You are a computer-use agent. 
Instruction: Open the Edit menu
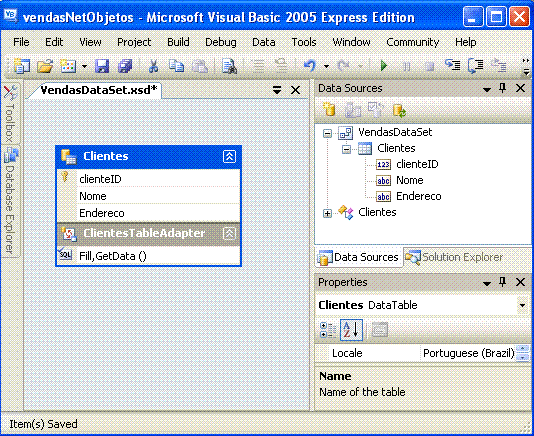click(54, 42)
